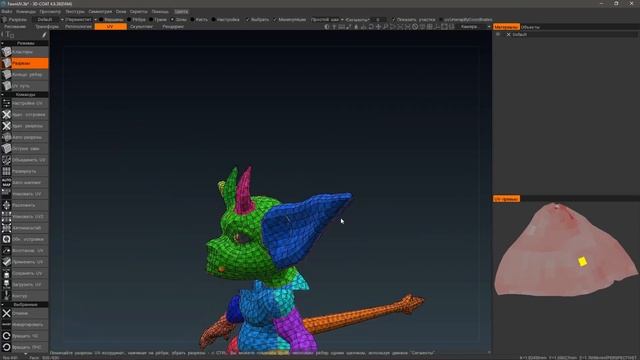This screenshot has width=640, height=360.
Task: Load layout via Загрузить UV
Action: coord(24,284)
